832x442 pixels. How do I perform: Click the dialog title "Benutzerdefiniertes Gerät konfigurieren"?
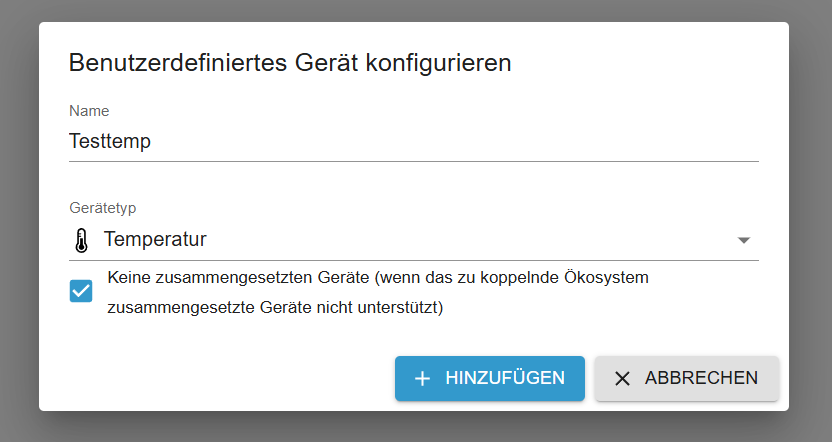tap(290, 63)
